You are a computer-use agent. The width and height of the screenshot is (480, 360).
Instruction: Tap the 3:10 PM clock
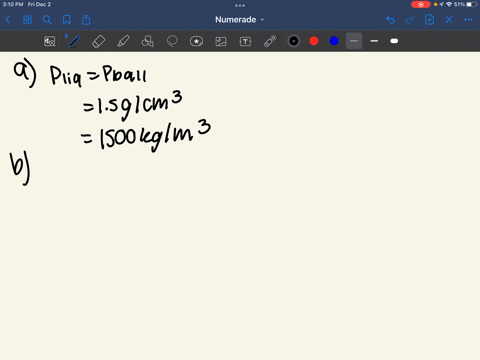[13, 4]
